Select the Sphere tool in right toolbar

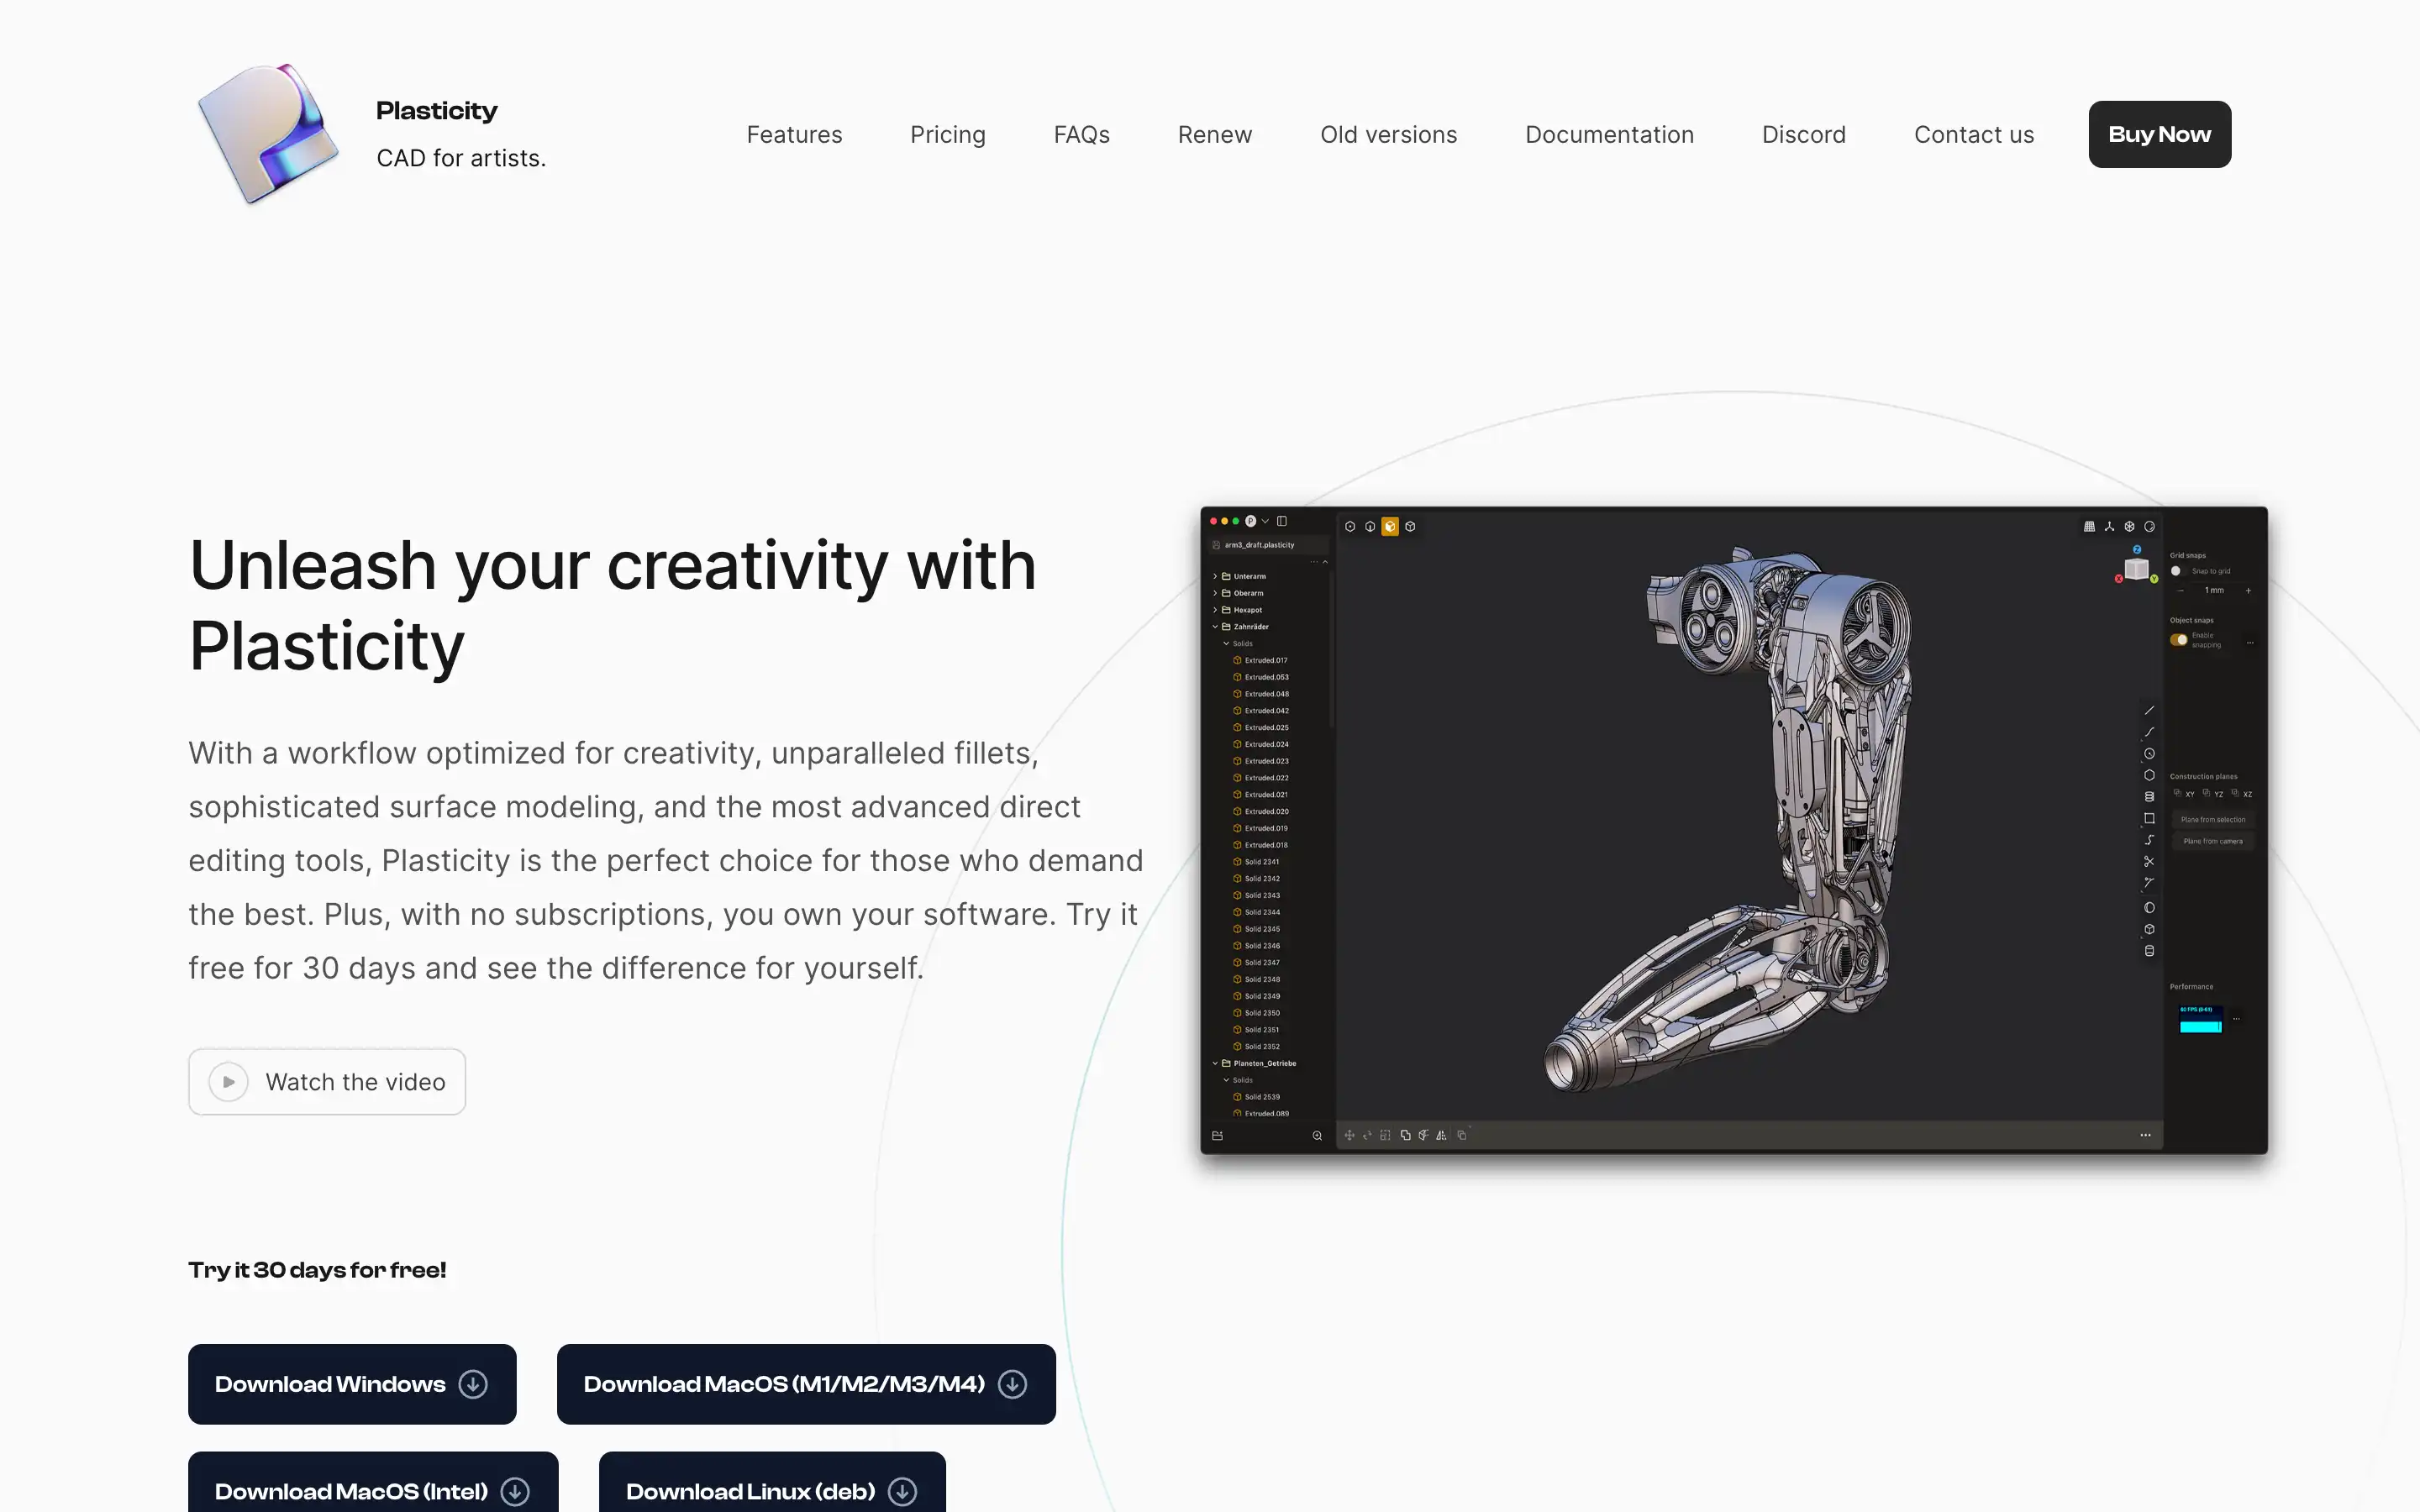(2149, 908)
